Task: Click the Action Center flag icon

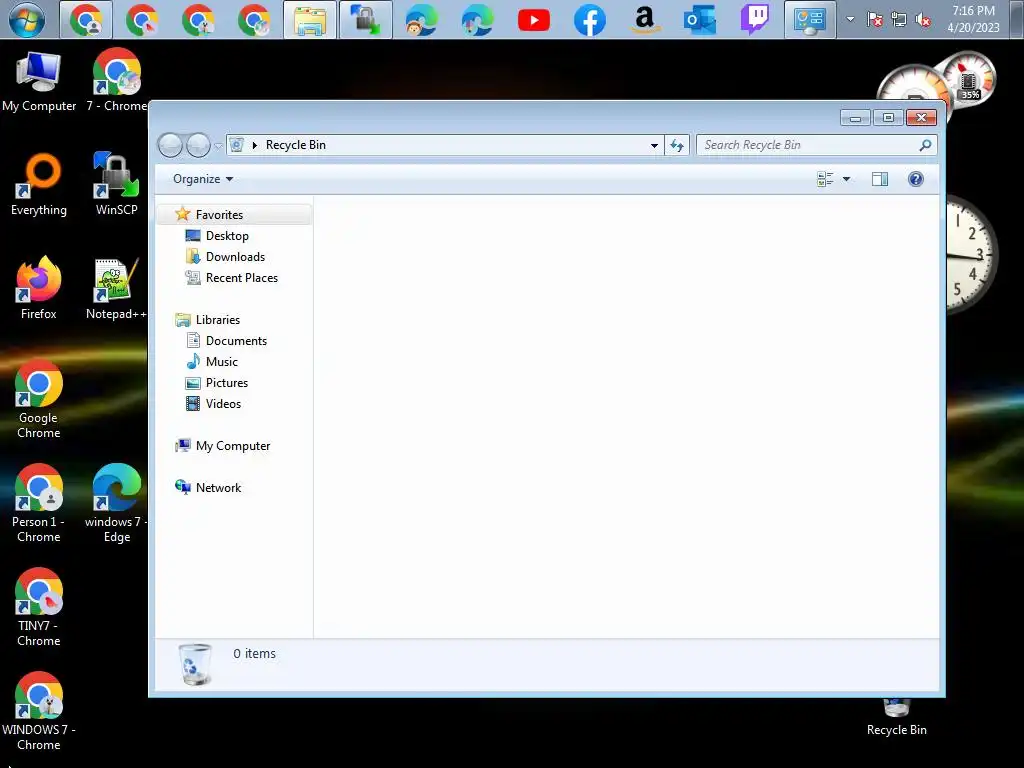Action: (874, 20)
